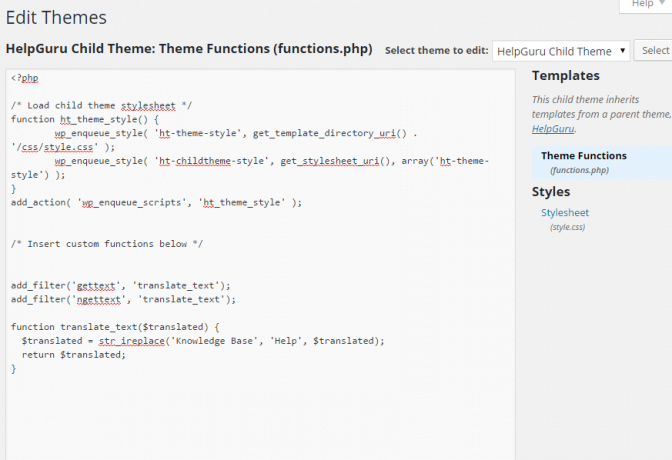Click the 'Styles' sidebar heading

click(x=551, y=192)
